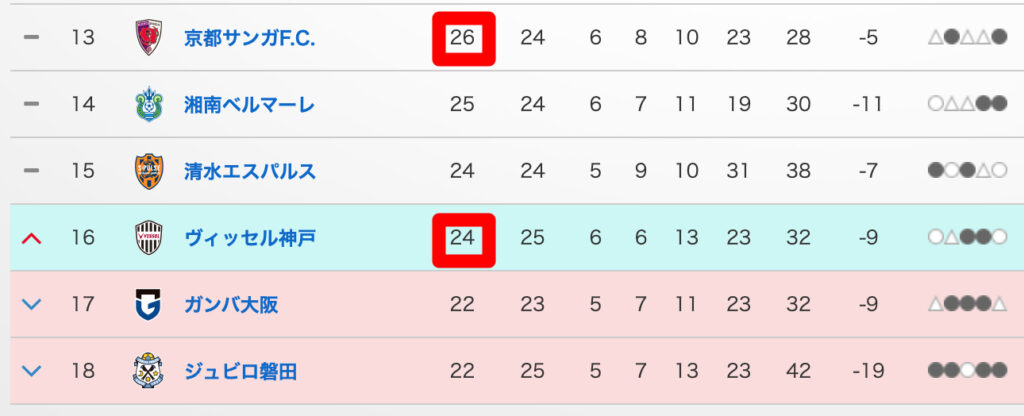The image size is (1024, 416).
Task: Click the blue down arrow on row 18
Action: point(31,371)
